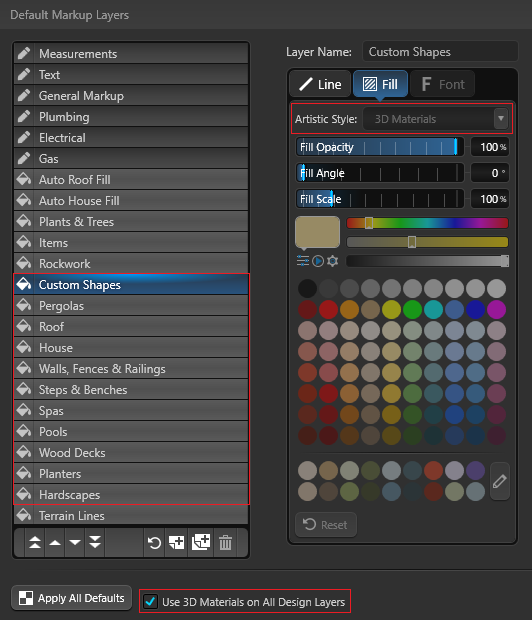Click the pencil icon beside custom swatches
The width and height of the screenshot is (532, 620).
(x=500, y=481)
